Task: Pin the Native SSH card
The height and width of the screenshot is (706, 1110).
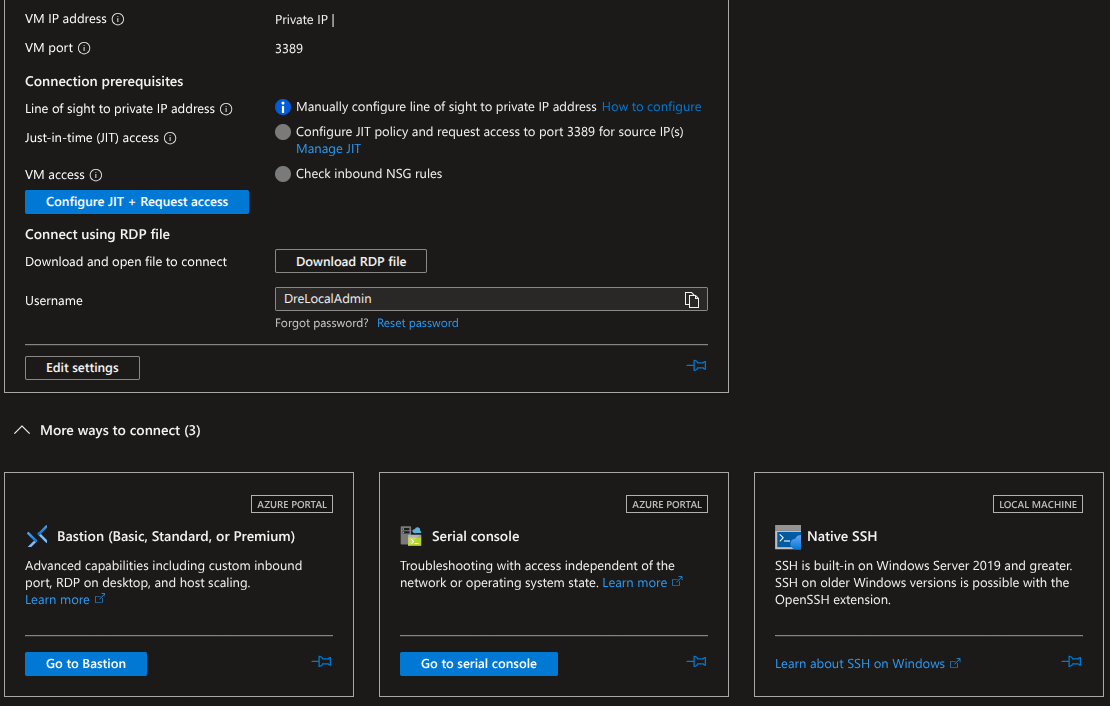Action: (x=1071, y=662)
